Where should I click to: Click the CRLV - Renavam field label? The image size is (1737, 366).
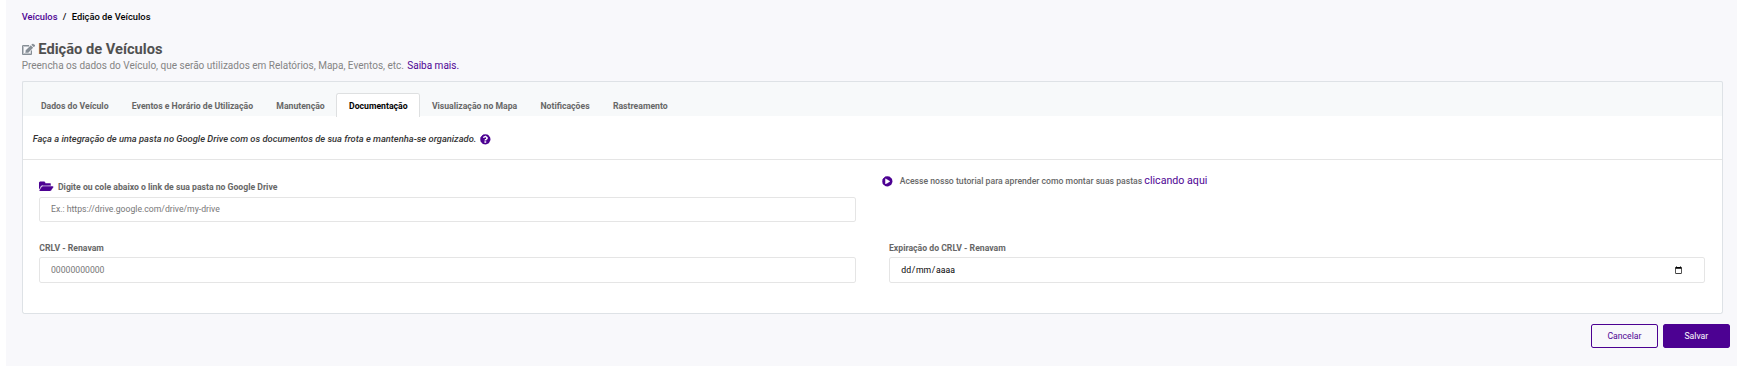[x=71, y=248]
